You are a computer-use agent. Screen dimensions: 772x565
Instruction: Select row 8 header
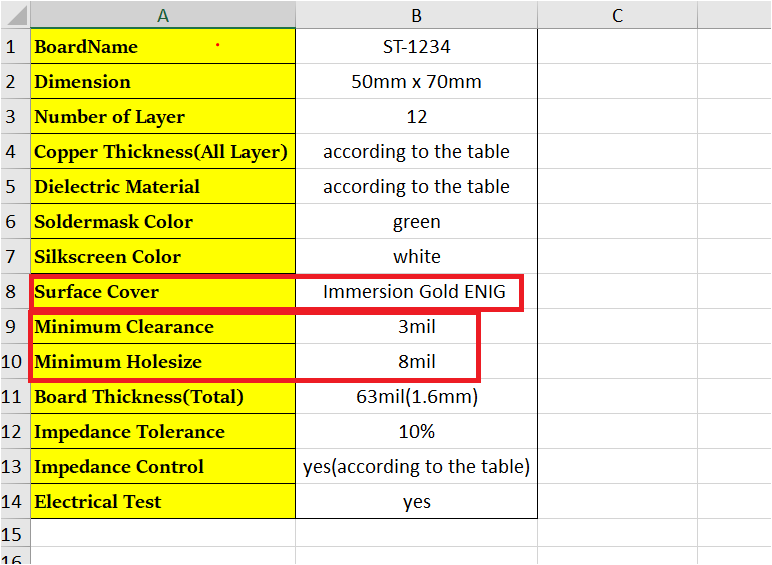click(12, 292)
